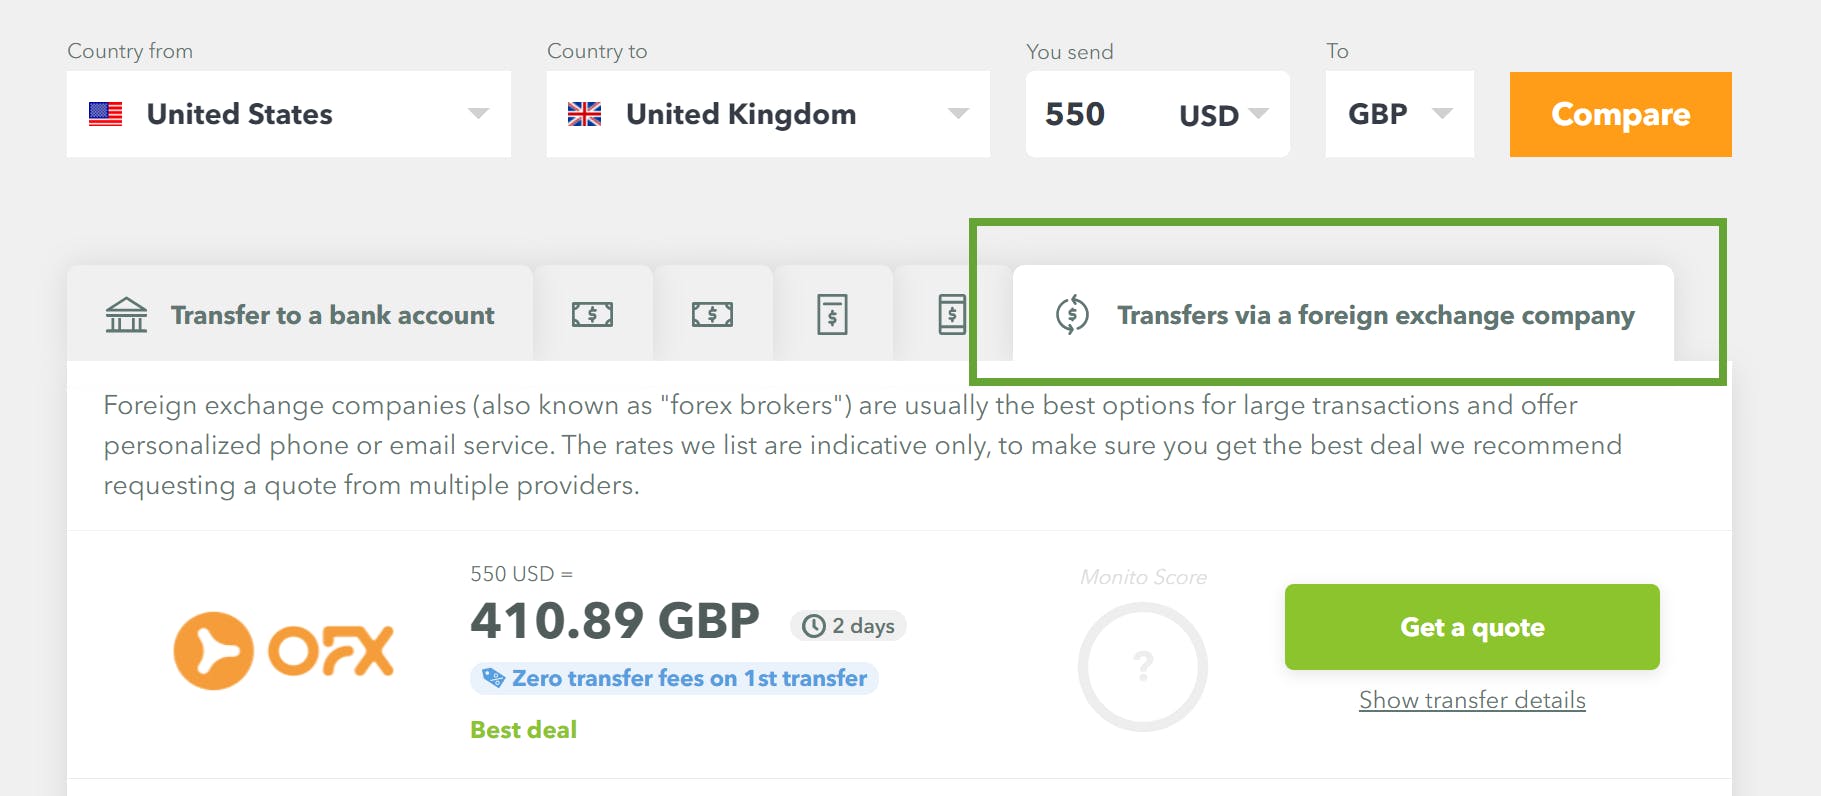Screen dimensions: 1821x796
Task: Select the bank building icon on the bank account tab
Action: click(x=124, y=314)
